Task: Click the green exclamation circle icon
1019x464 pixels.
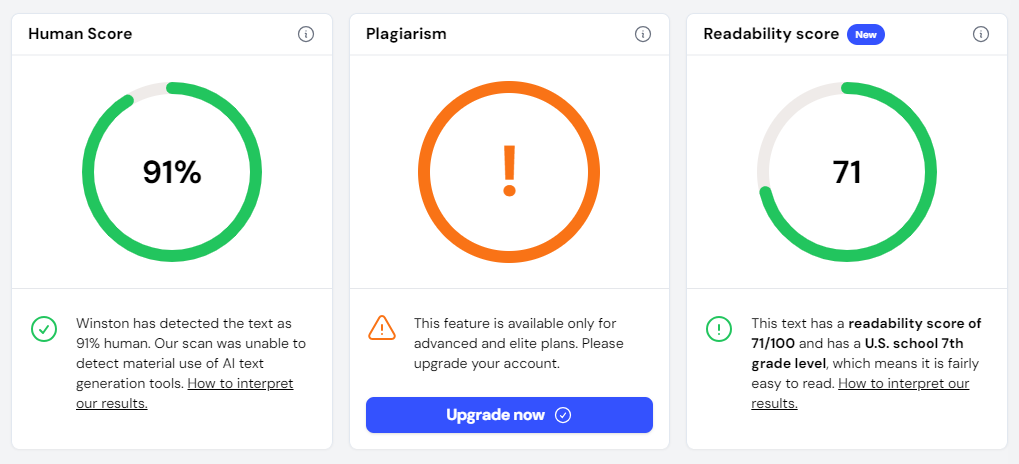Action: click(x=719, y=329)
